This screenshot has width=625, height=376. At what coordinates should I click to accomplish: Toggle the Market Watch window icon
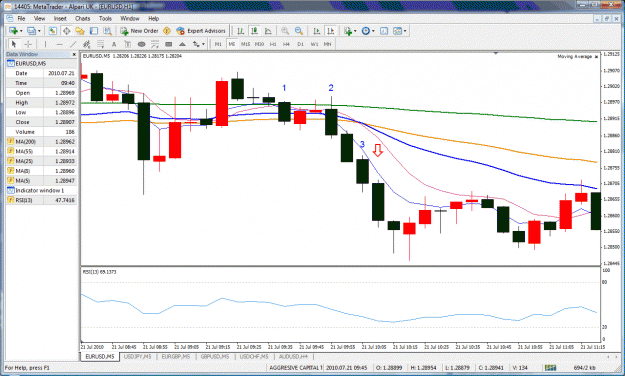coord(53,31)
